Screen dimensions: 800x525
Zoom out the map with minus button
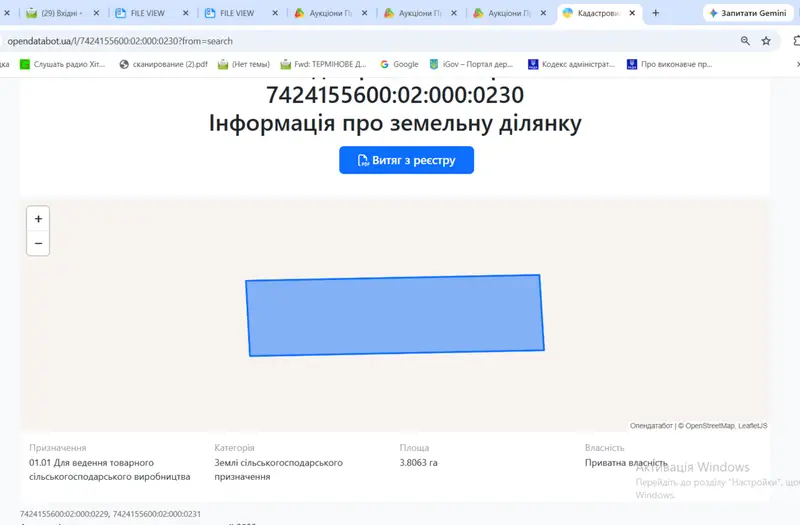click(38, 243)
